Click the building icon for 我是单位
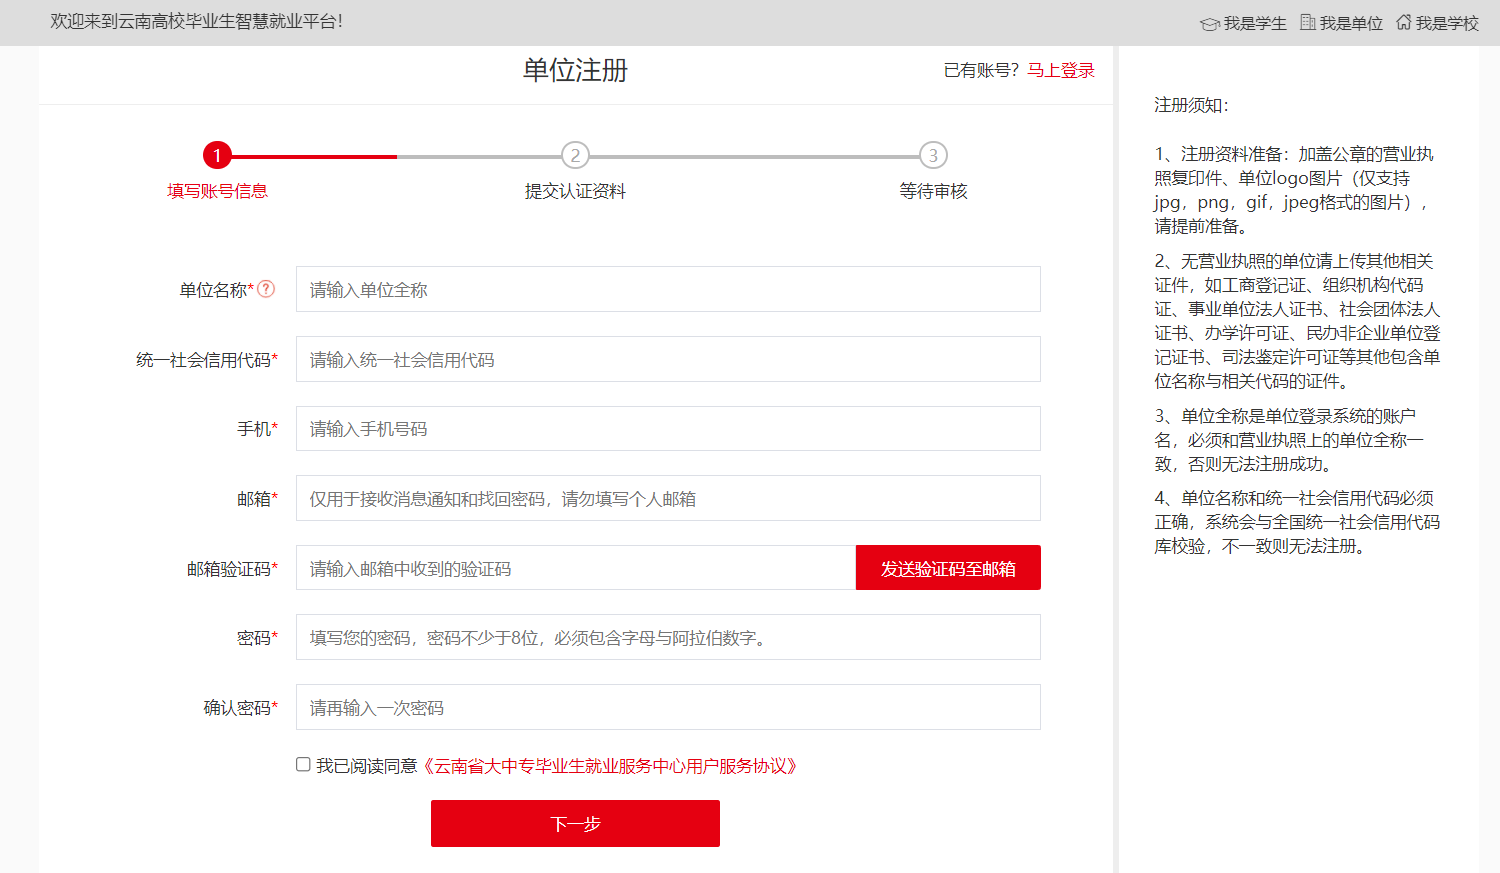Image resolution: width=1500 pixels, height=873 pixels. [1307, 22]
